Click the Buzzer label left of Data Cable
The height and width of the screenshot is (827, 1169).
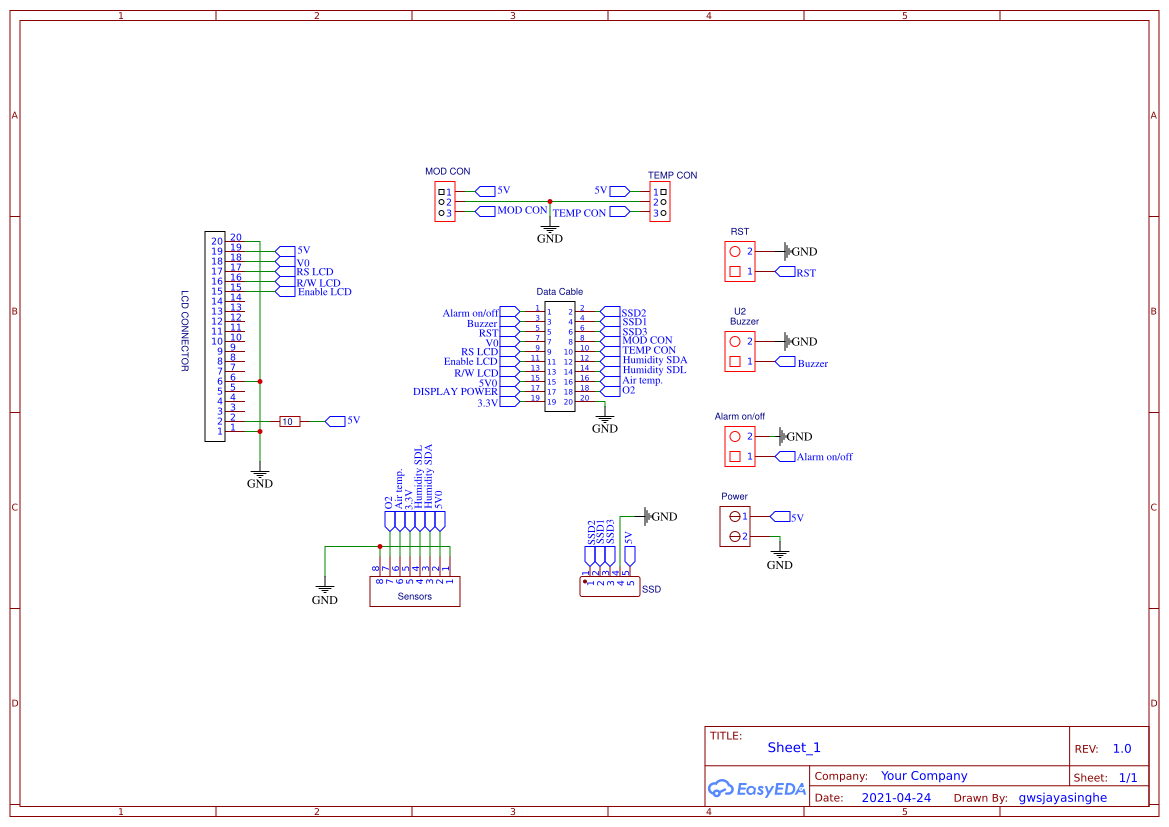(482, 324)
